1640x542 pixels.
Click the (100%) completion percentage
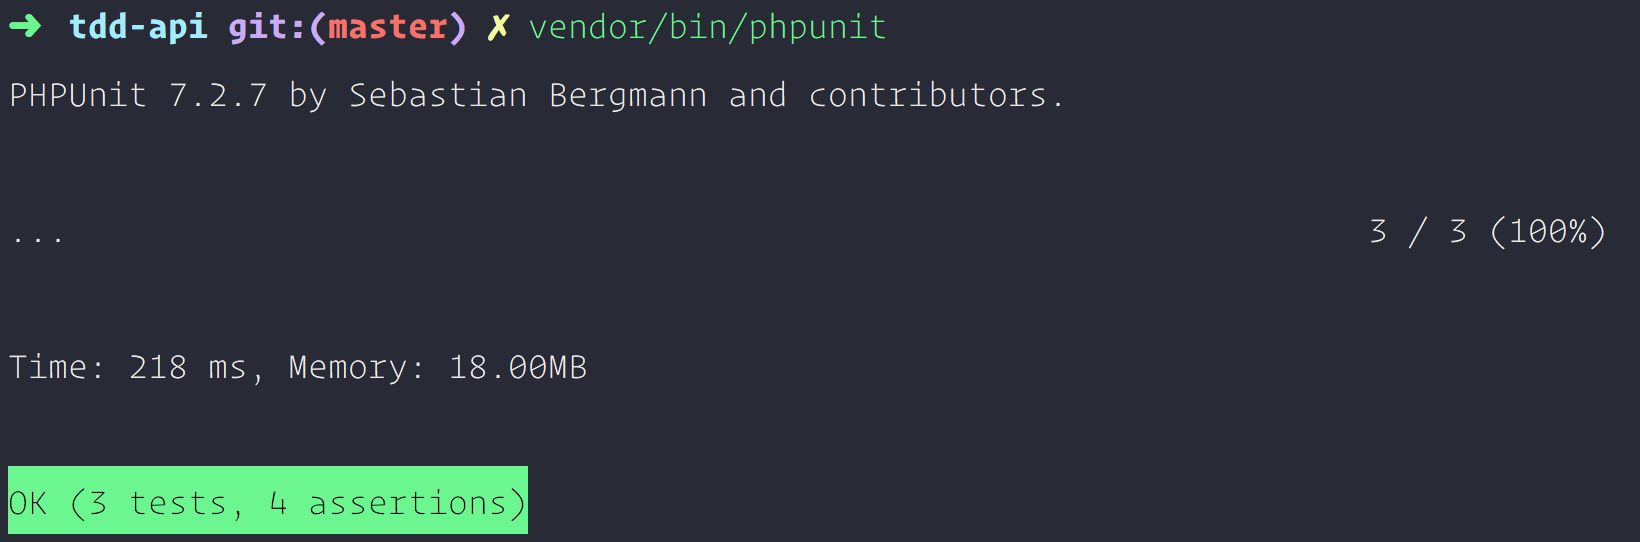1548,232
